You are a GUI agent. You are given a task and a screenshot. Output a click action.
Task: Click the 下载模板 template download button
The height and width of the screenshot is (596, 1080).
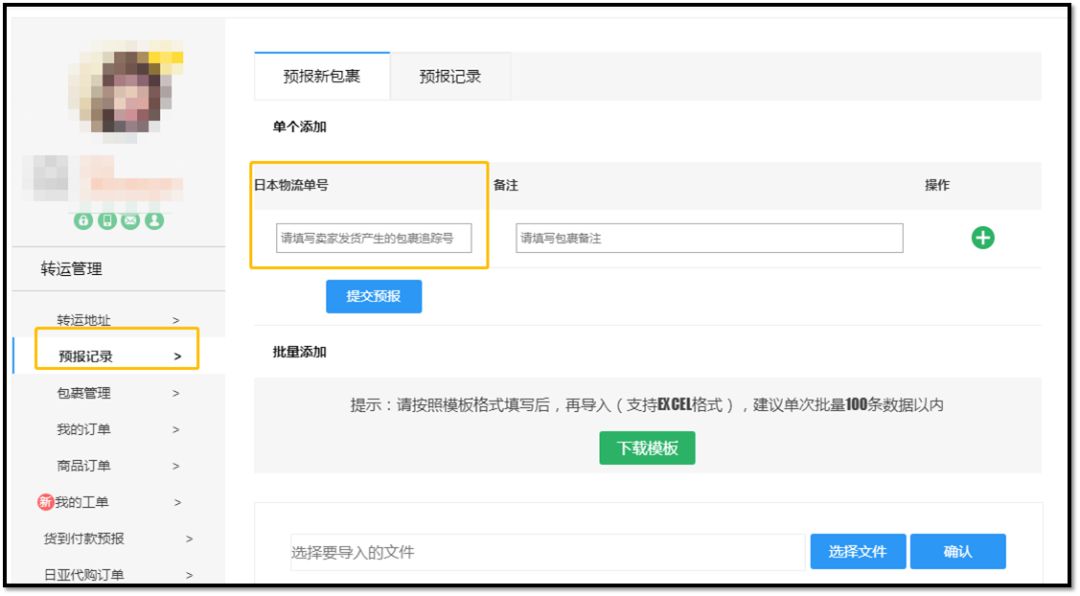[647, 448]
